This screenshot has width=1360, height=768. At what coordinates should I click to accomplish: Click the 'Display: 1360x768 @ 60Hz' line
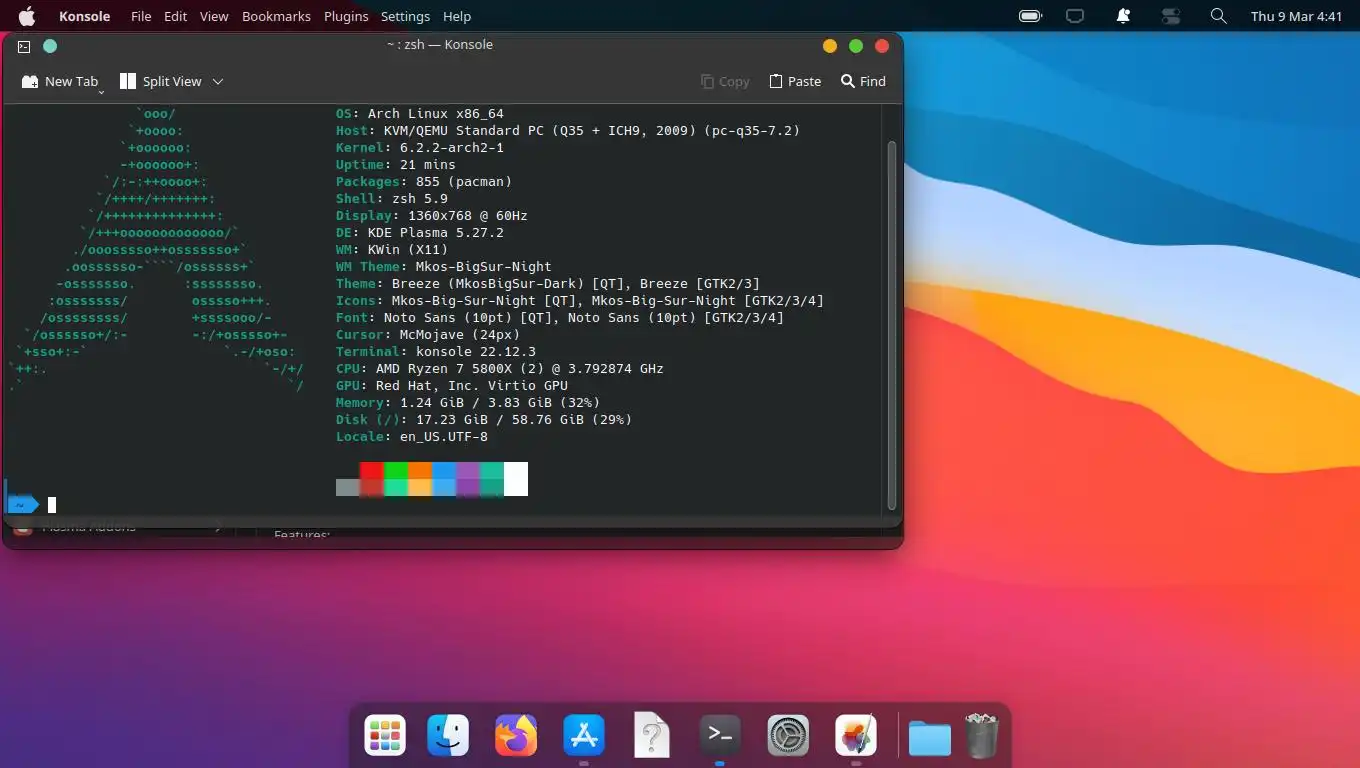[432, 216]
